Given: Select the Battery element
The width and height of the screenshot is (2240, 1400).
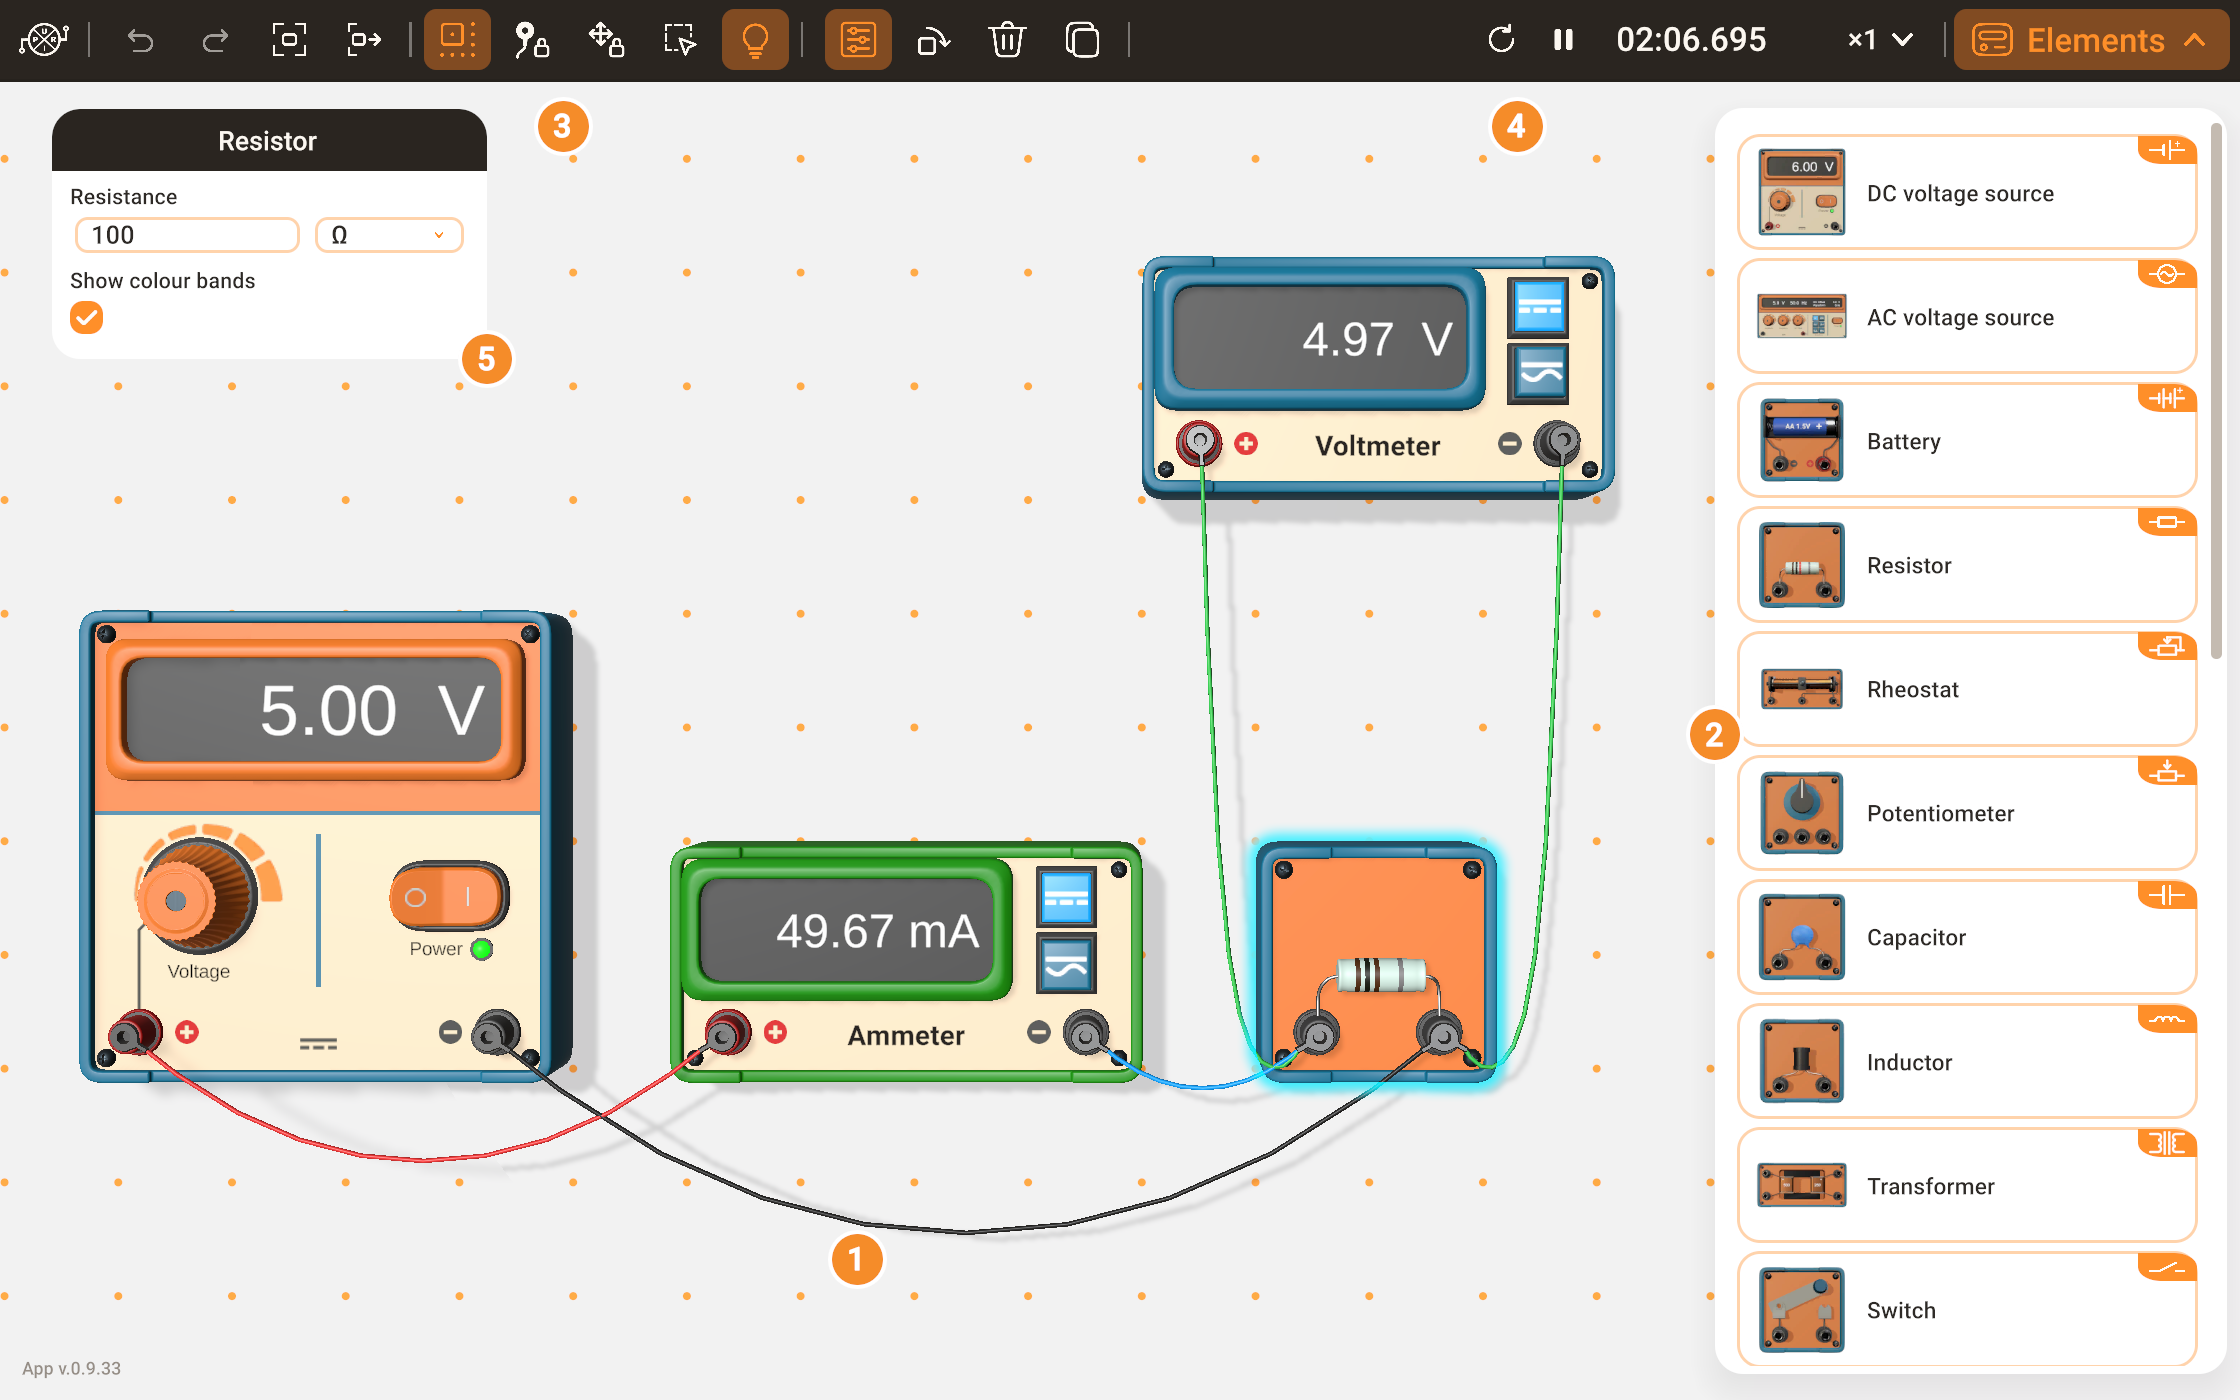Looking at the screenshot, I should pyautogui.click(x=1967, y=441).
